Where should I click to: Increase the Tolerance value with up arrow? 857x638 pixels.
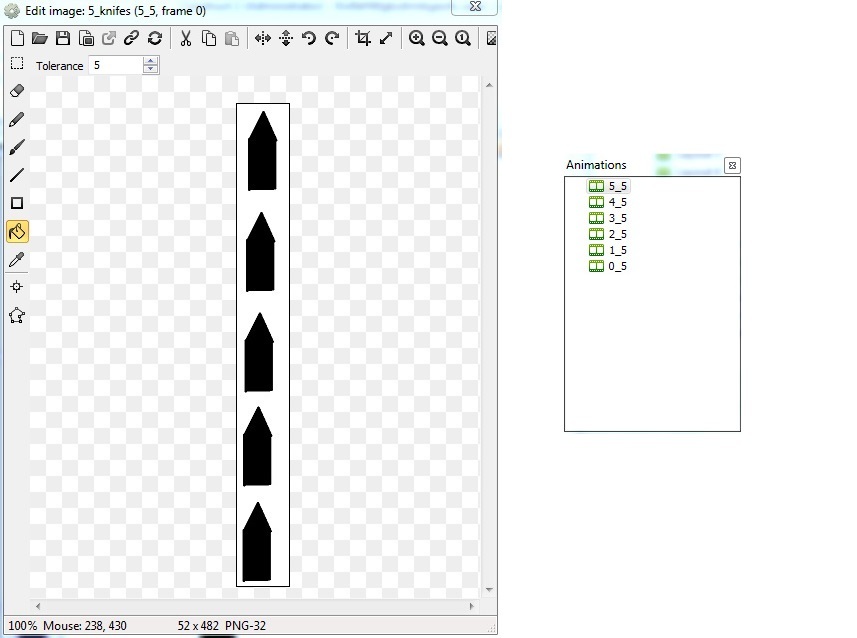tap(150, 61)
